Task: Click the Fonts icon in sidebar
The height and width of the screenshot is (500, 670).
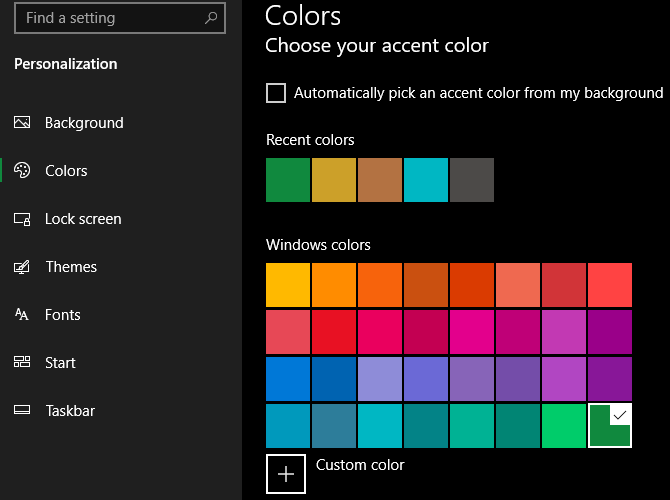Action: [x=22, y=315]
